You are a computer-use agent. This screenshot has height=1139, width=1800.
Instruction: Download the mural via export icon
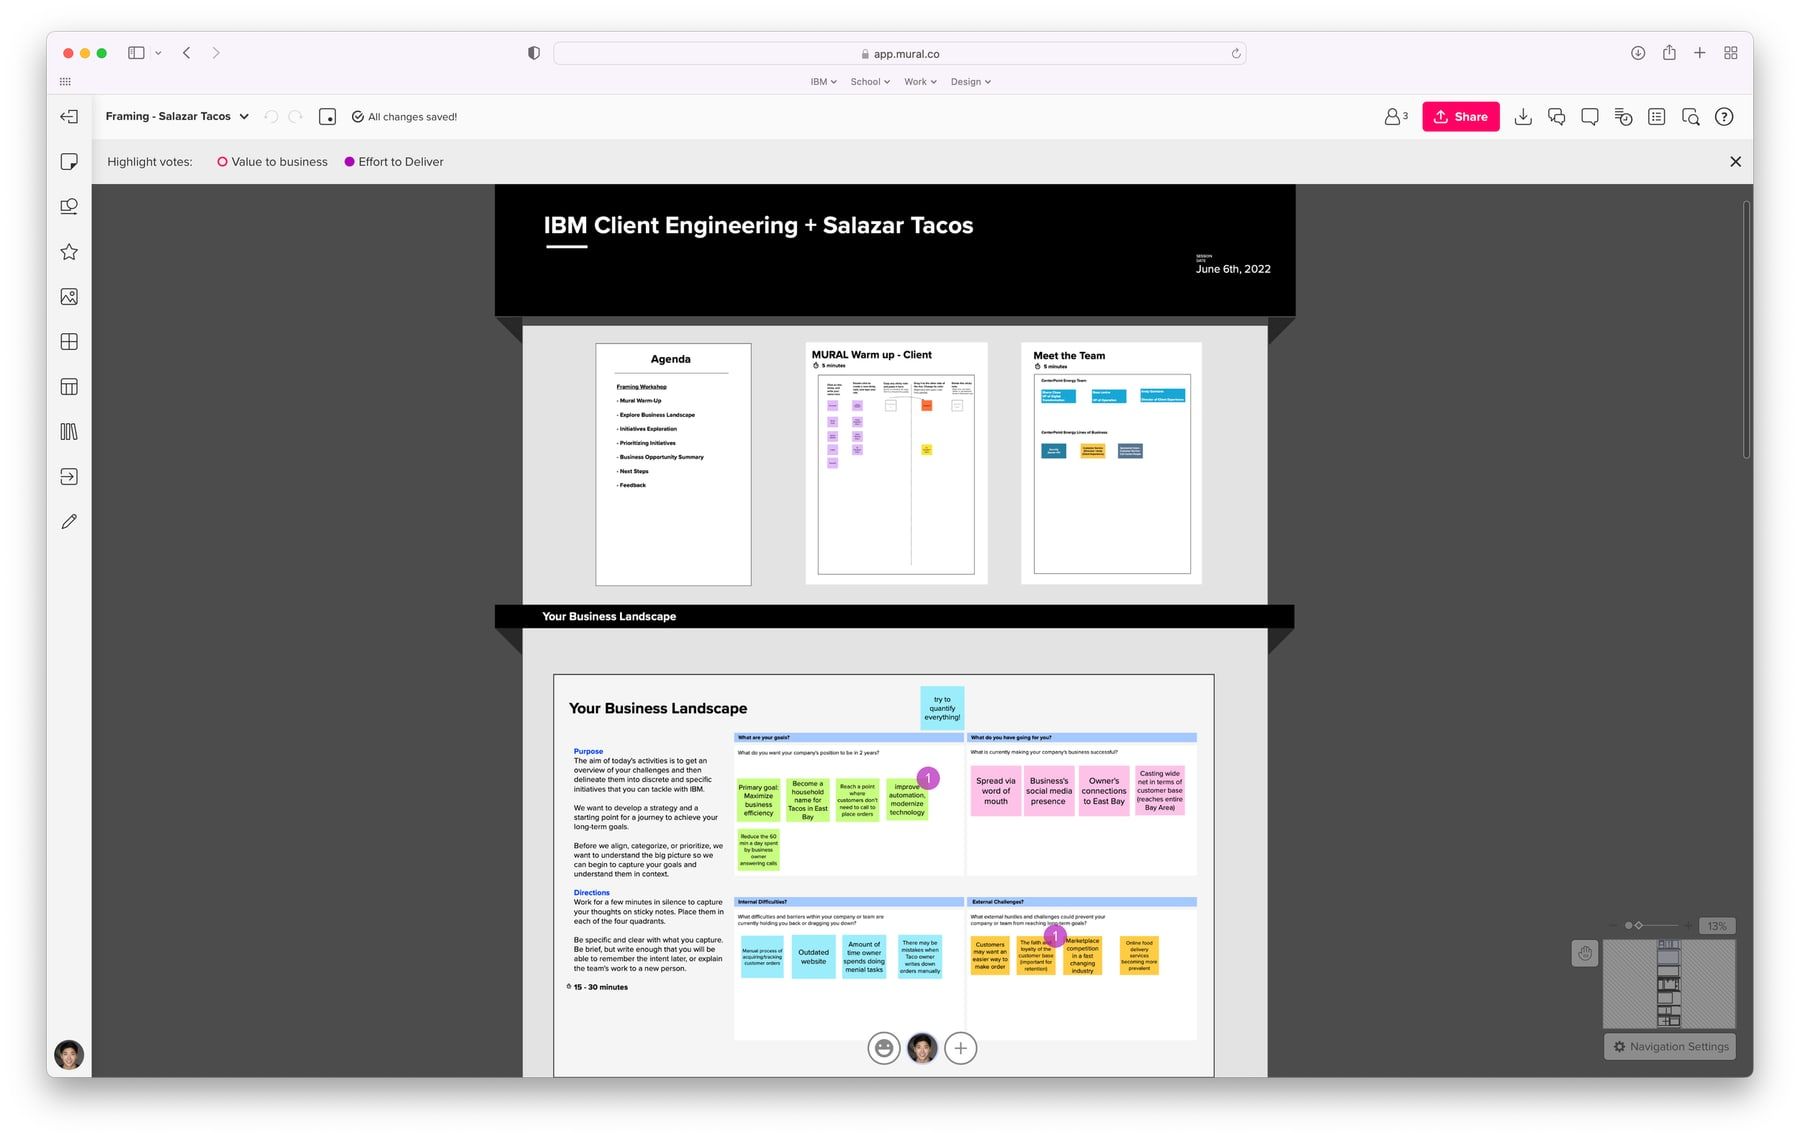(1523, 117)
